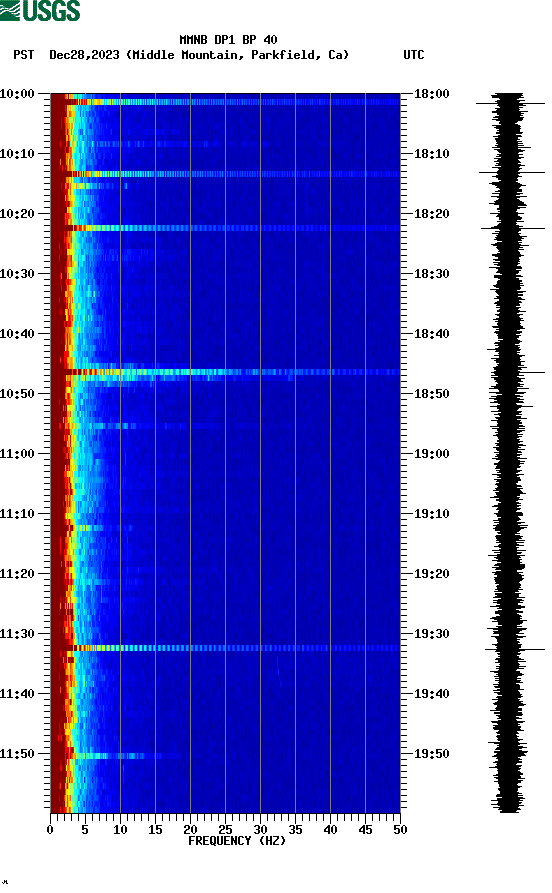Click 'Middle Mountain, Parkfield, Ca' location text
The image size is (552, 893).
238,55
